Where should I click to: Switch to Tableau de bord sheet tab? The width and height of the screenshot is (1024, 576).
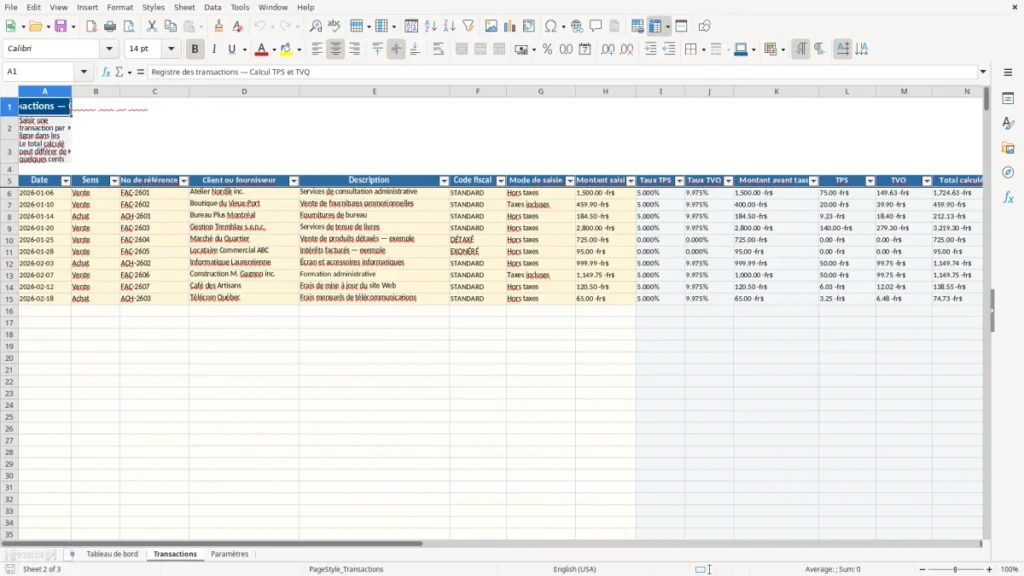[x=112, y=554]
